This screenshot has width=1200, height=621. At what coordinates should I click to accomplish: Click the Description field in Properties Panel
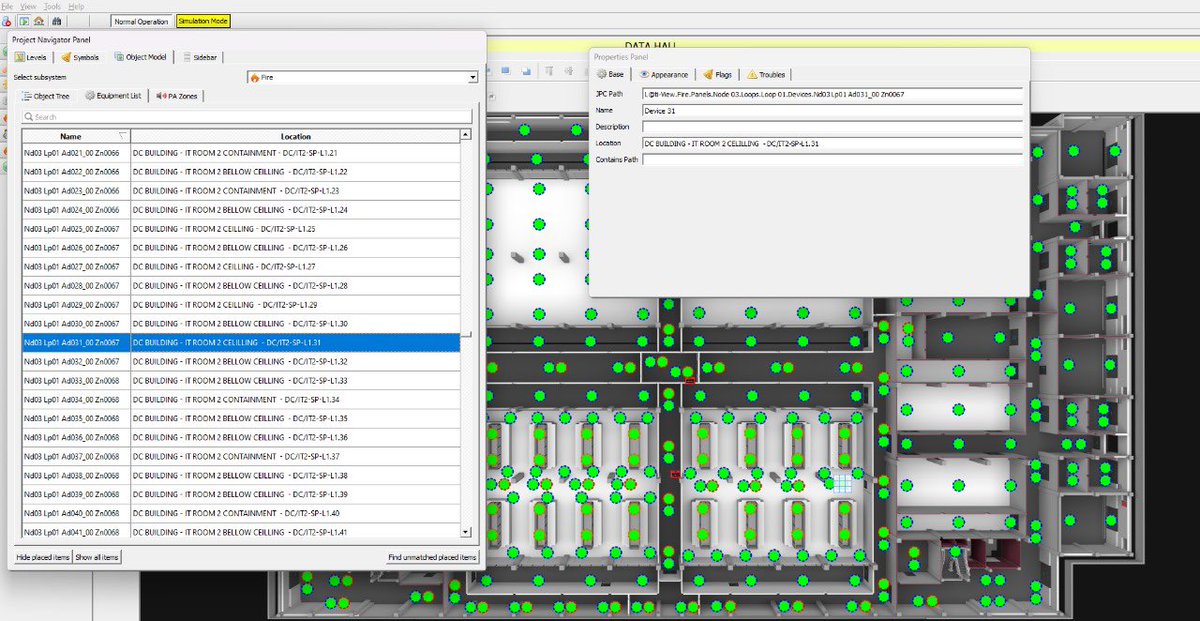tap(832, 127)
